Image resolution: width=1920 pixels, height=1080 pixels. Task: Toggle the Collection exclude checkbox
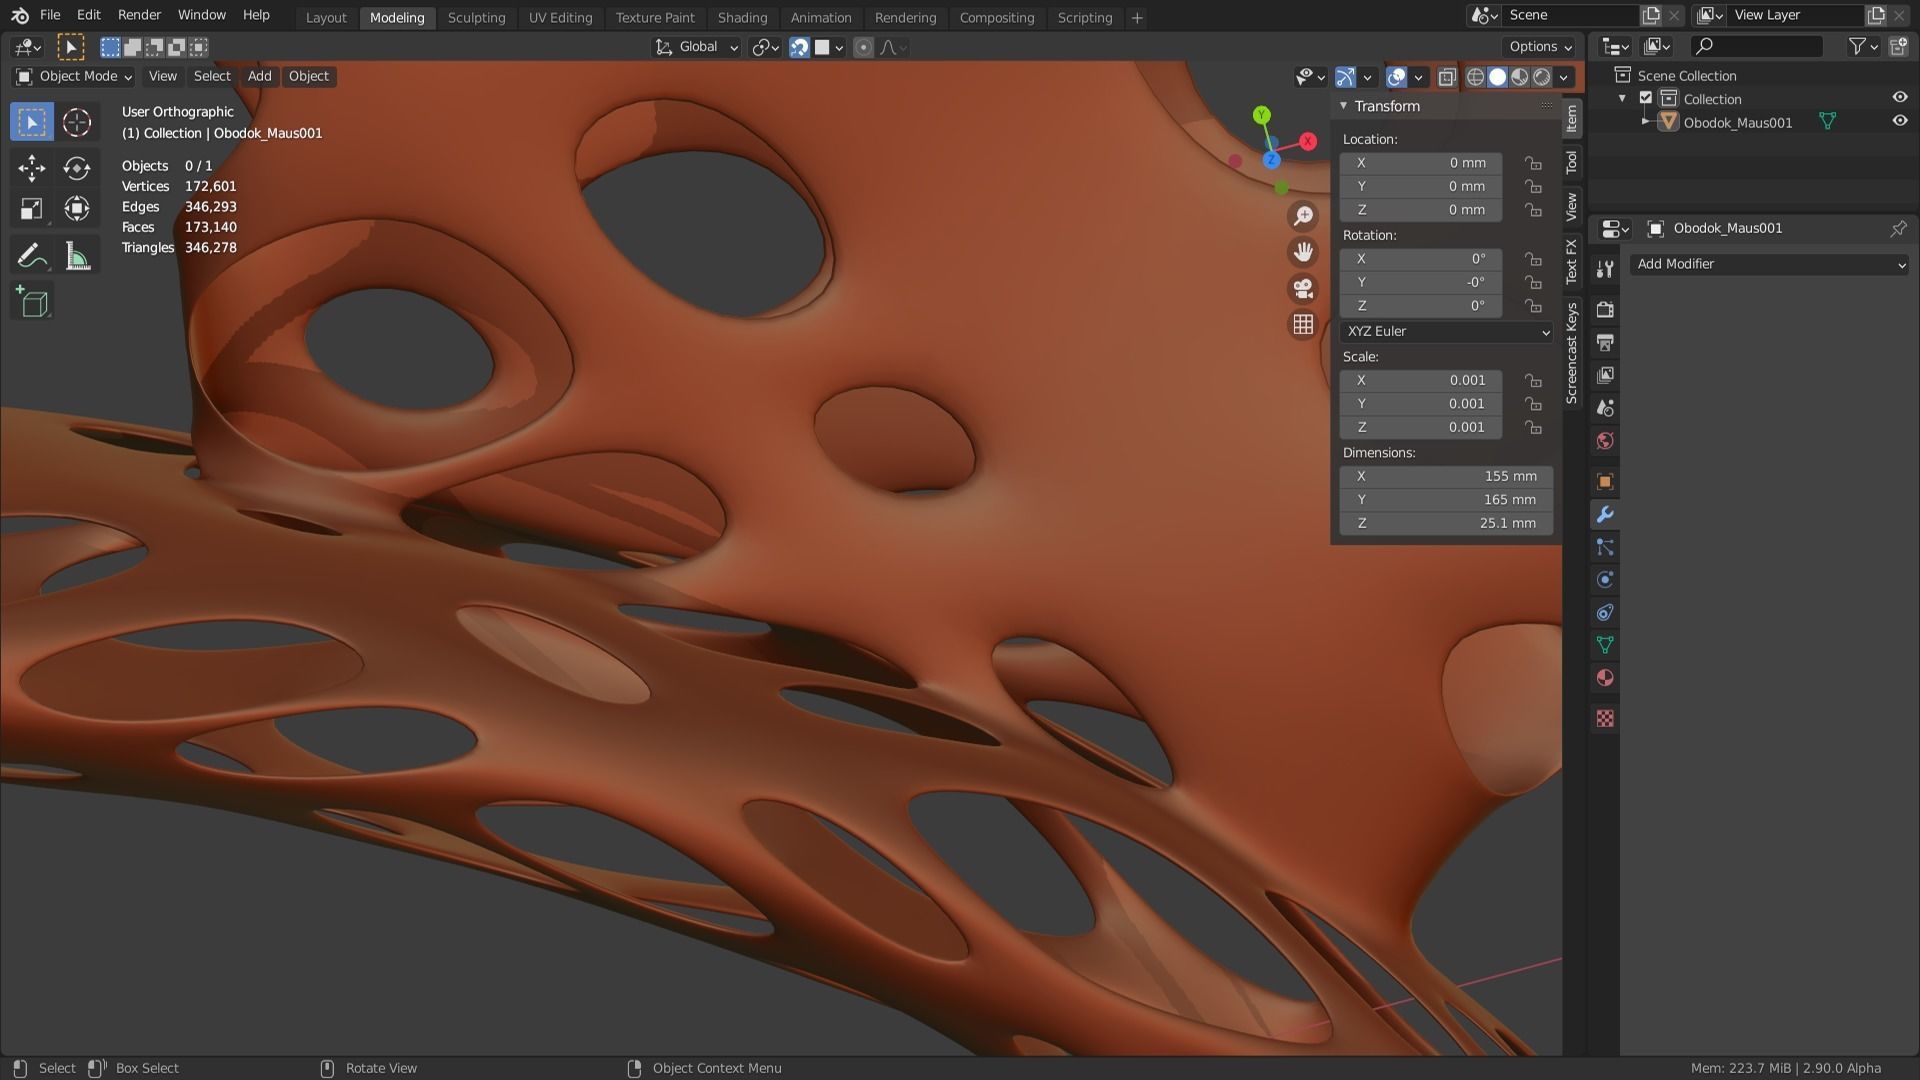click(1646, 98)
